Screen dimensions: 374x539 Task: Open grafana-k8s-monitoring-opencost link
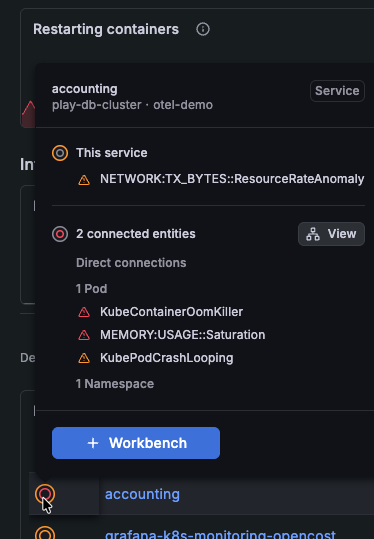point(220,534)
